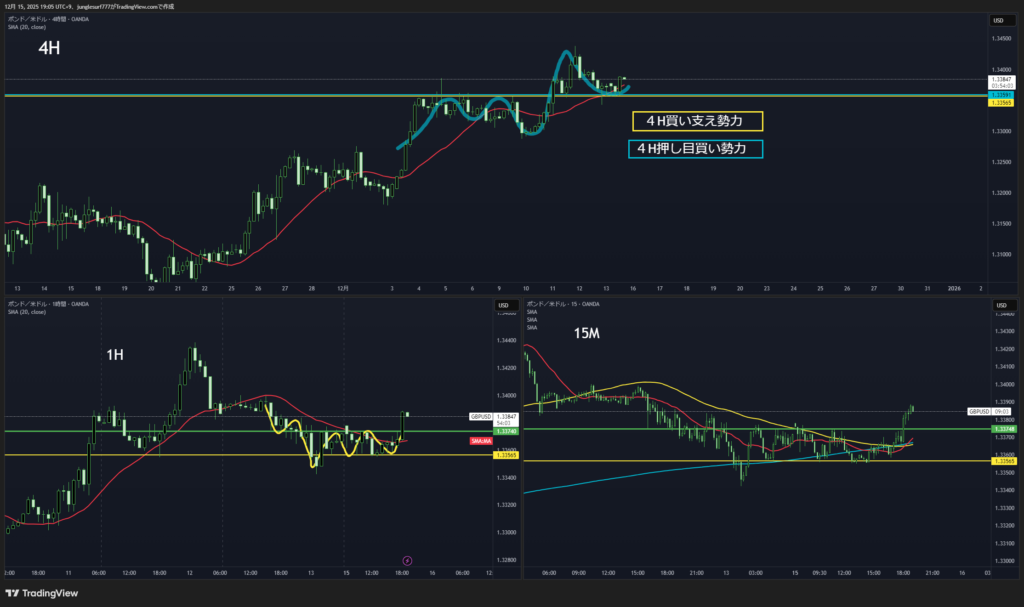Select the SMA (20, close) legend on 4H chart
This screenshot has width=1024, height=607.
click(x=28, y=26)
